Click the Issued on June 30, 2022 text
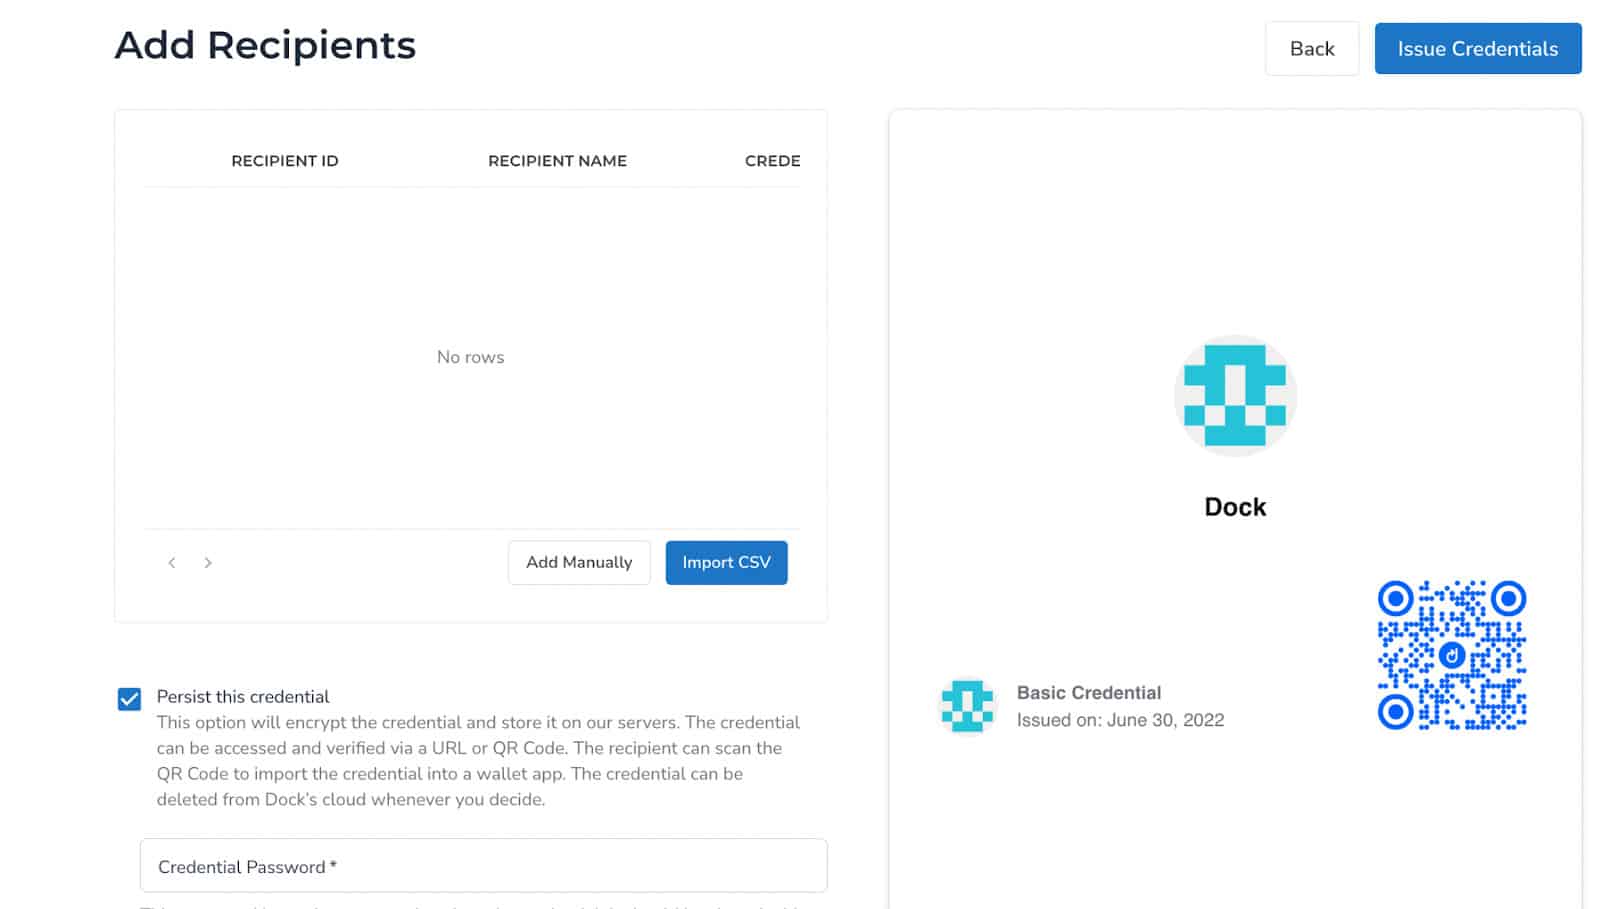1600x909 pixels. point(1120,720)
